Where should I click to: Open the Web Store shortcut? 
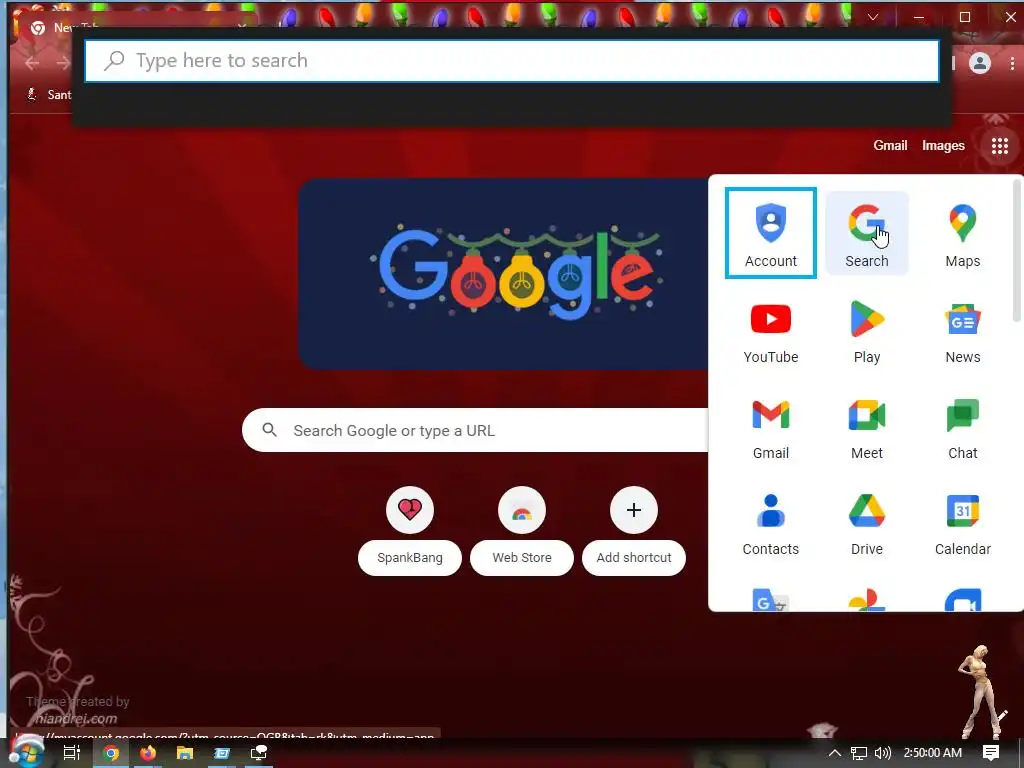(522, 530)
